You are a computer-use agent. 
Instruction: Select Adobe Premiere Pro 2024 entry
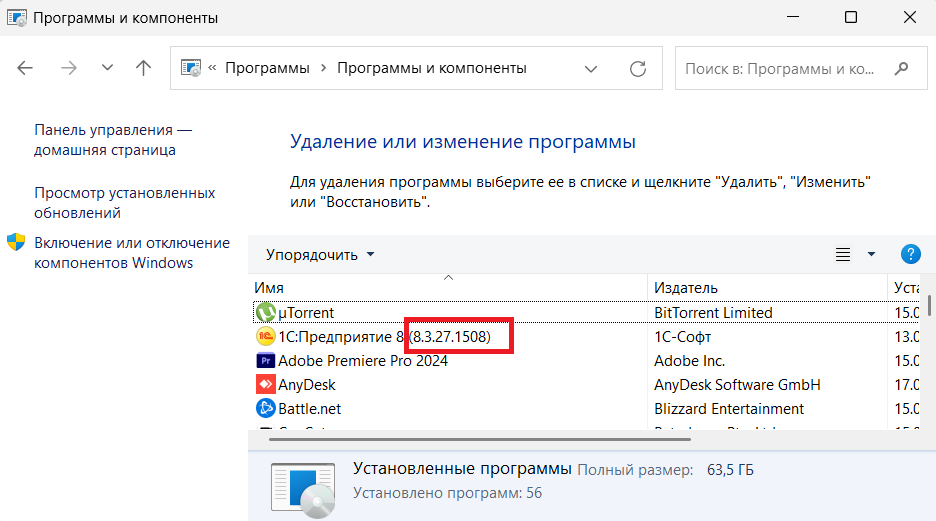pyautogui.click(x=363, y=360)
